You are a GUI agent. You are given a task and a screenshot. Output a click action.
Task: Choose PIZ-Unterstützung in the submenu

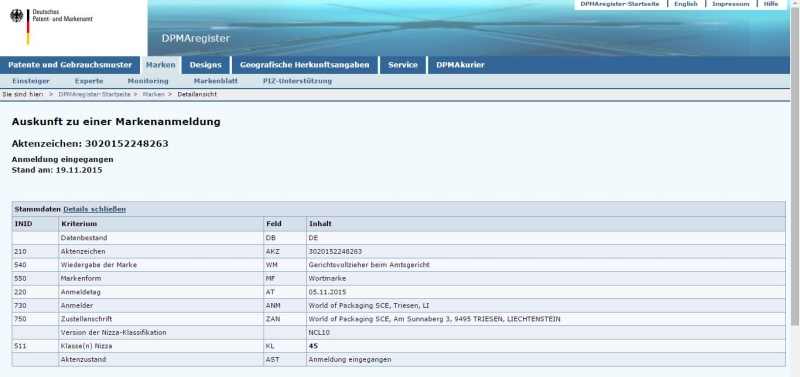(297, 81)
